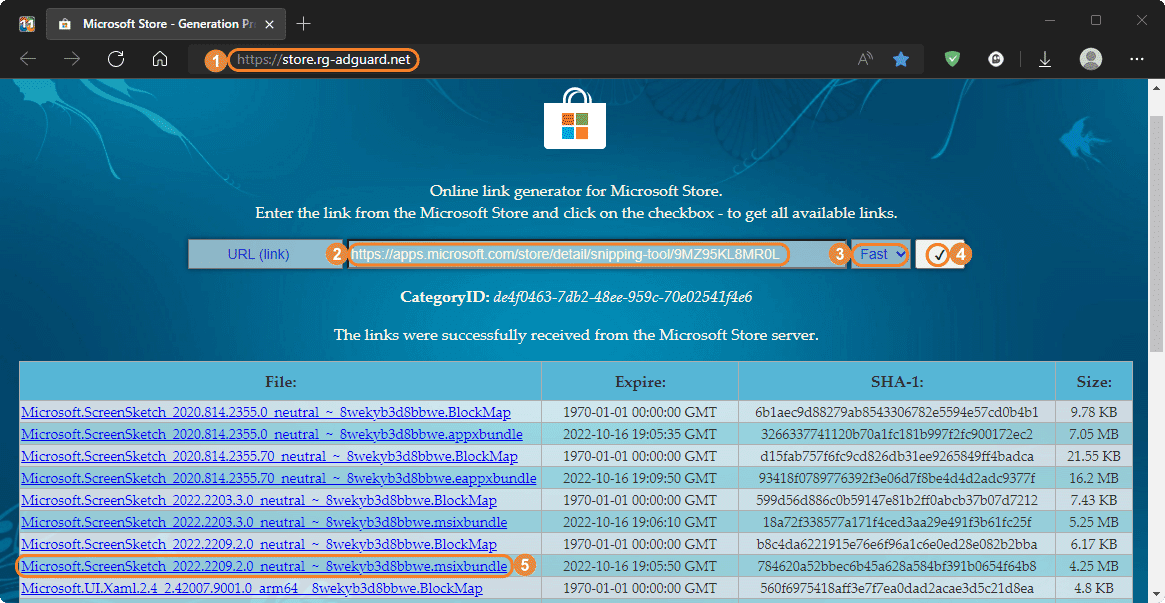Refresh the current page
This screenshot has width=1165, height=603.
coord(116,59)
